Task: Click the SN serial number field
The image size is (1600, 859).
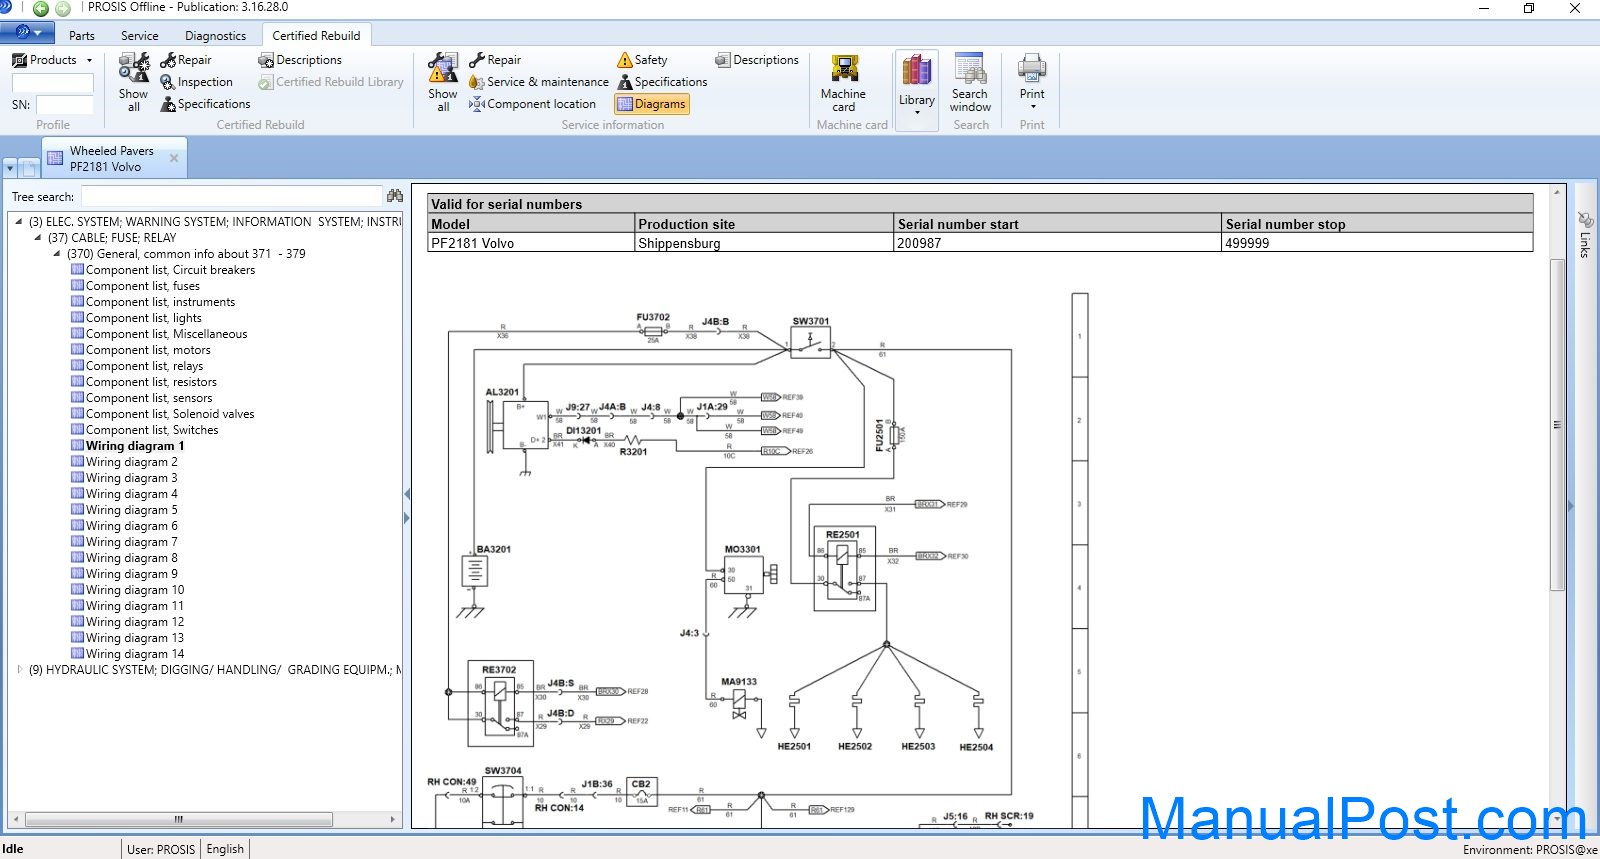Action: tap(64, 104)
